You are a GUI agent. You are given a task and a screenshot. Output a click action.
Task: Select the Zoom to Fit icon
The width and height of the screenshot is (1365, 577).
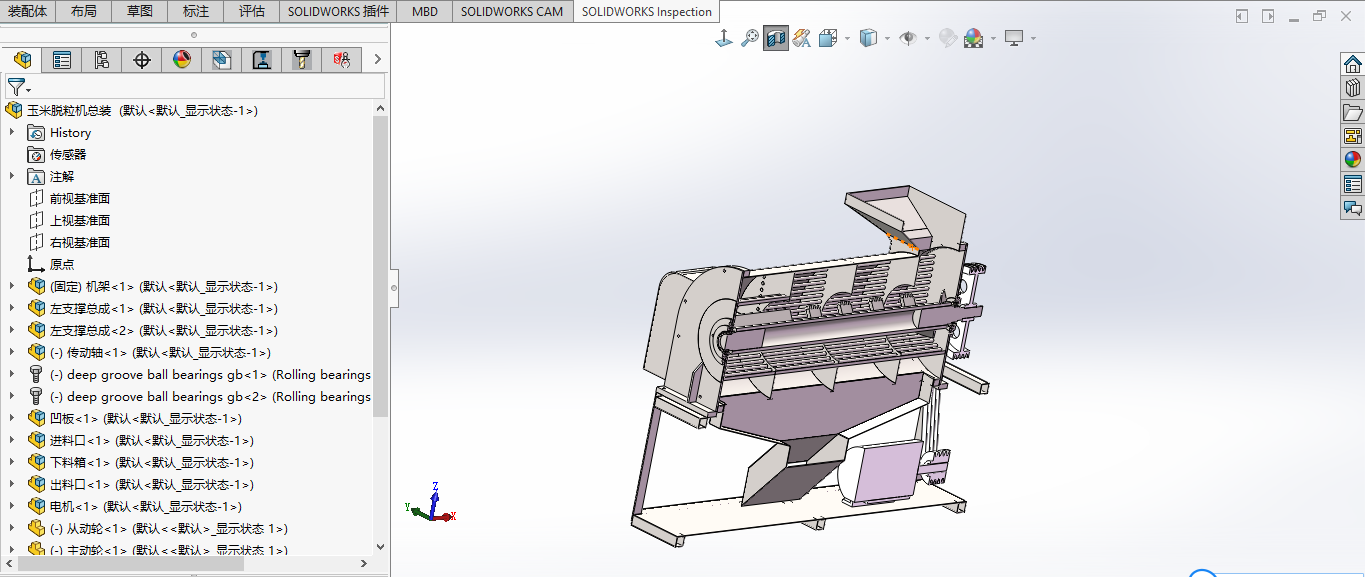pyautogui.click(x=723, y=37)
